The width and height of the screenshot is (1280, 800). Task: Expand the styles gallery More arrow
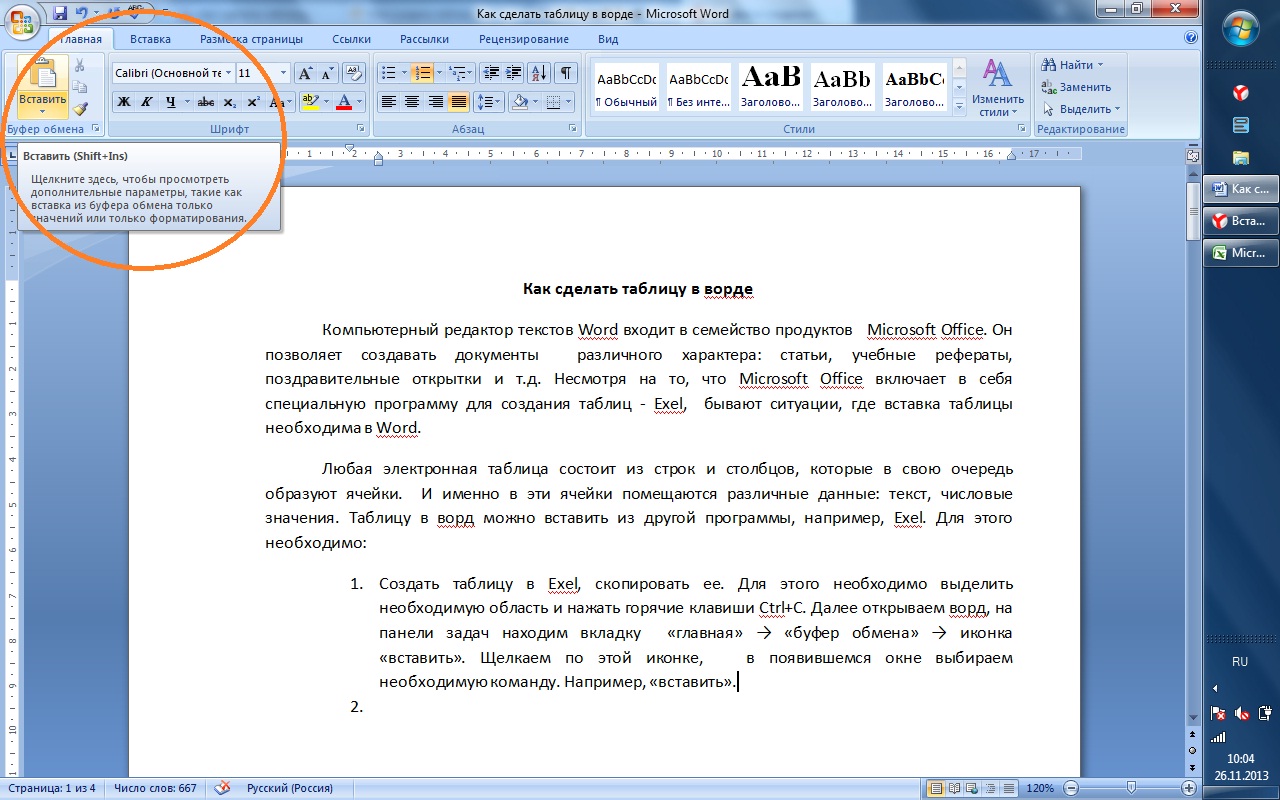click(x=958, y=105)
